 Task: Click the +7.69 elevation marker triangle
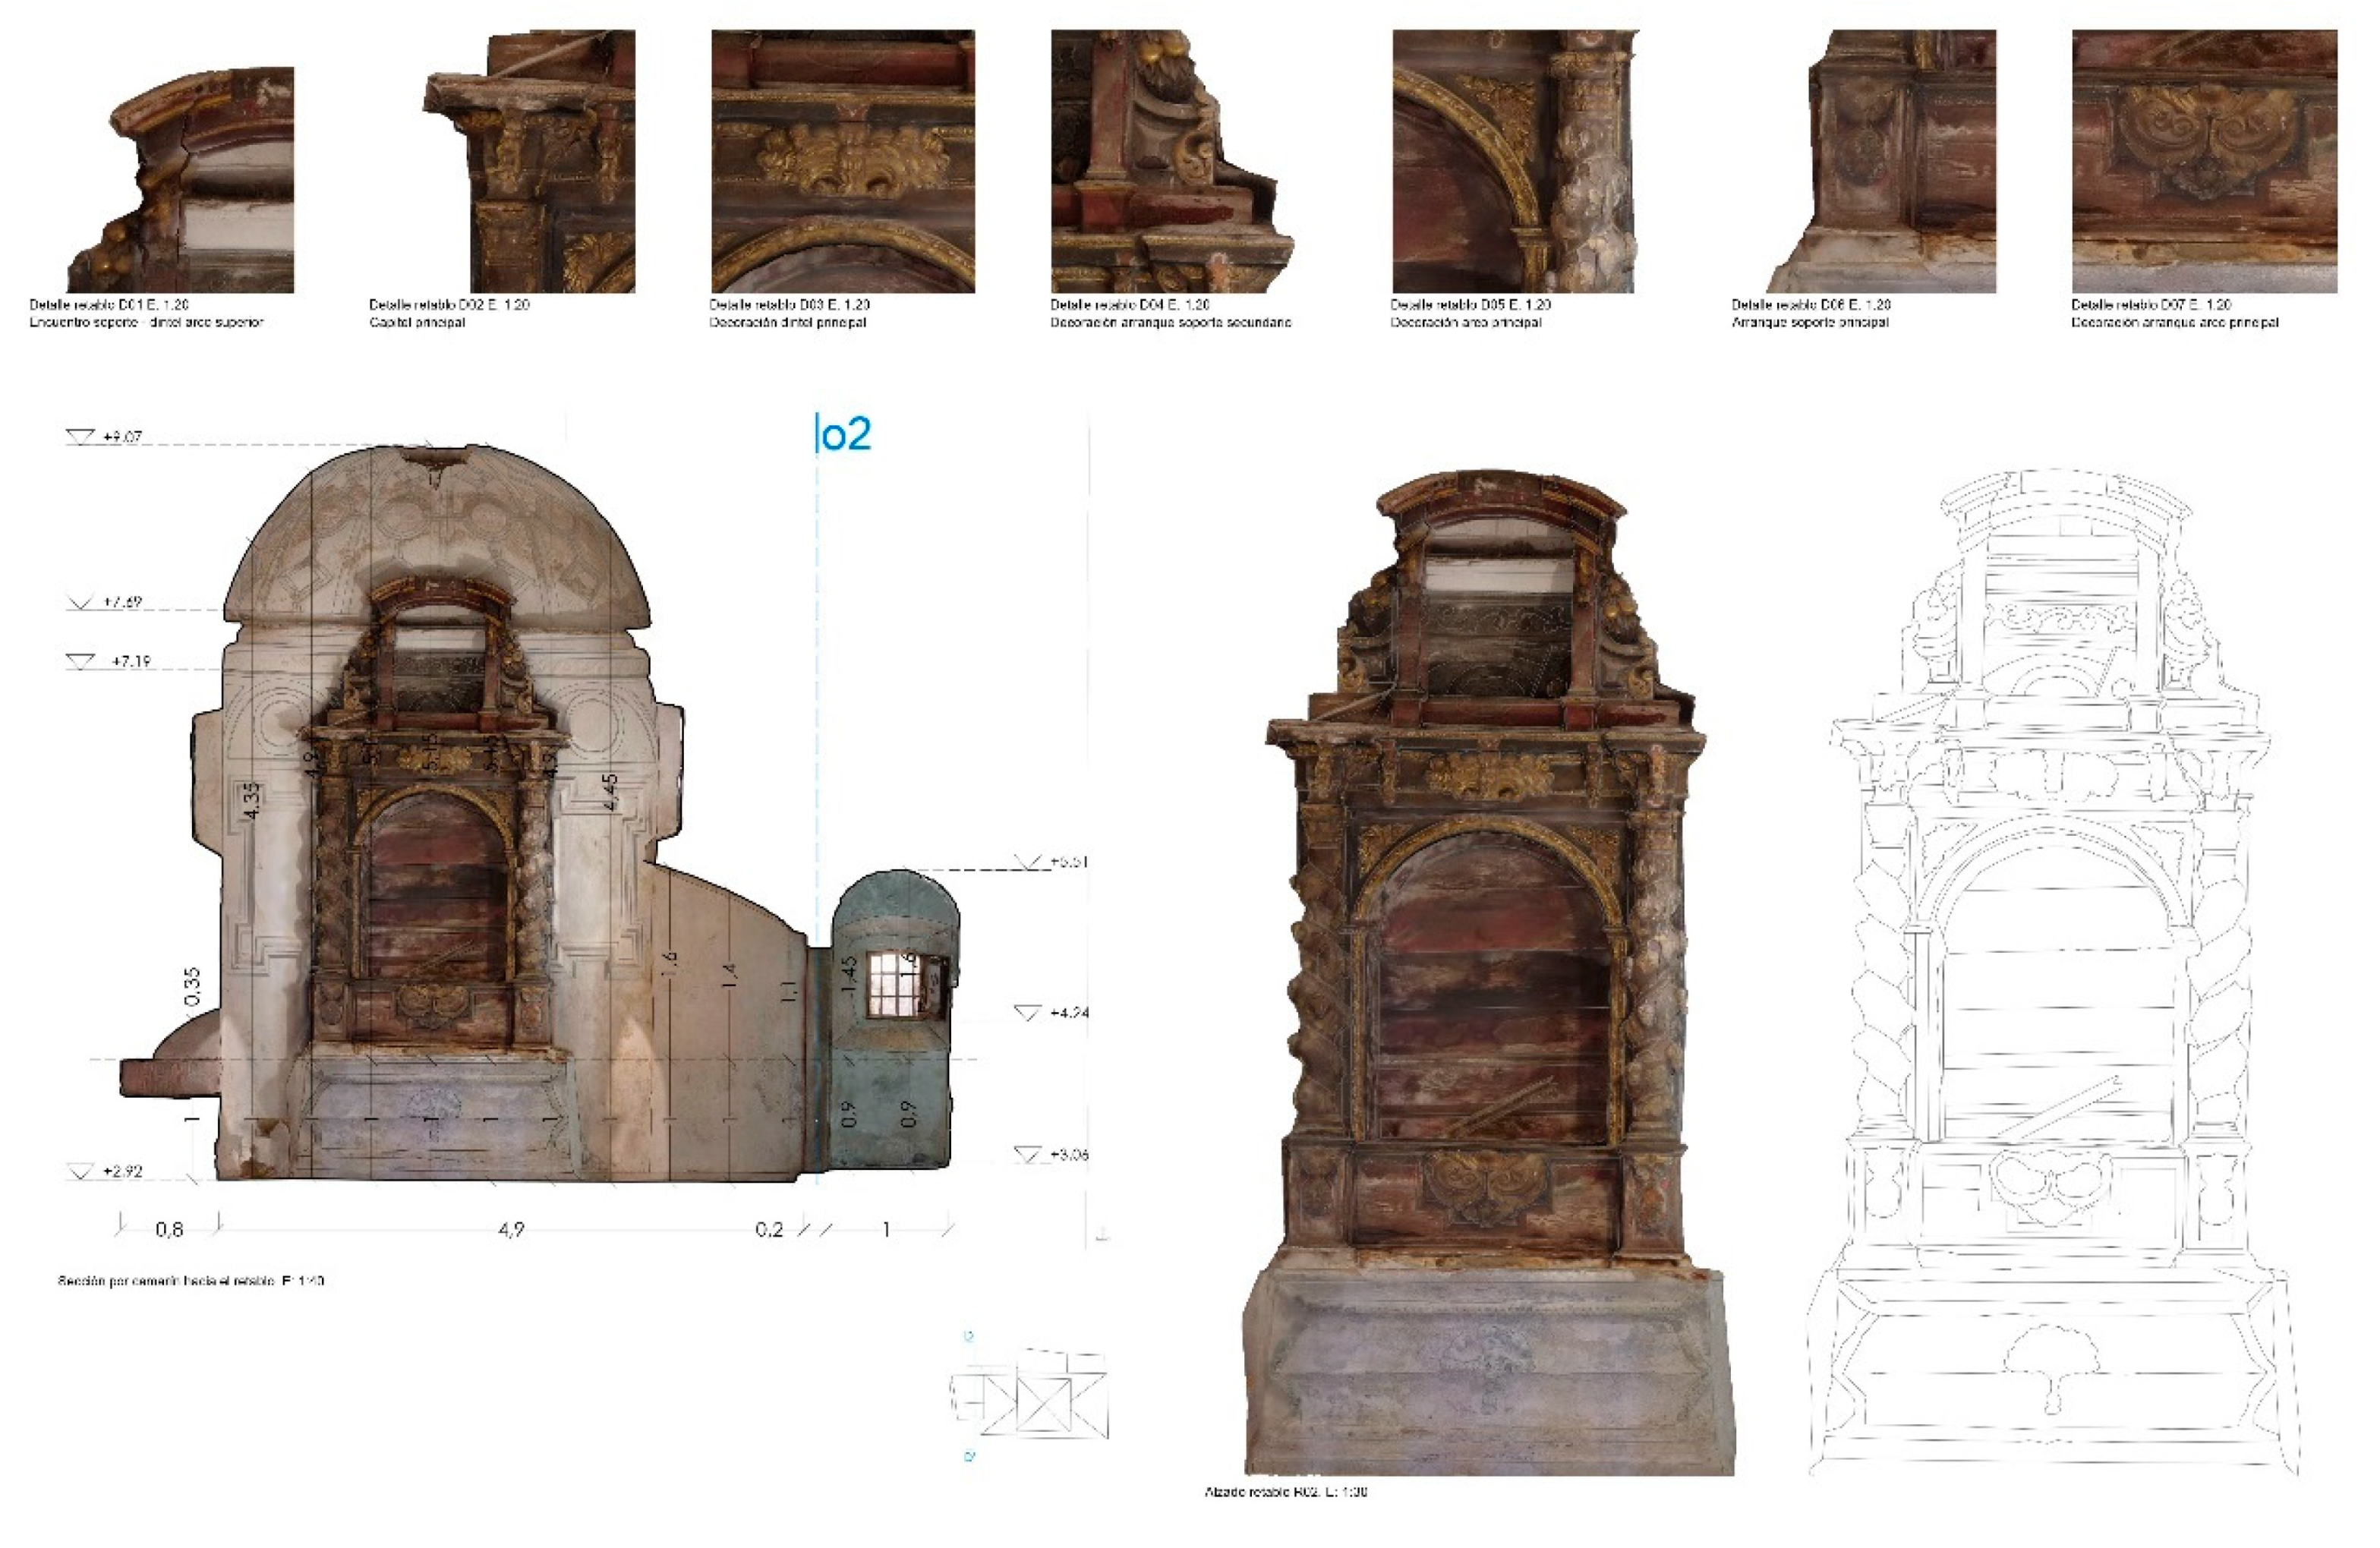80,603
